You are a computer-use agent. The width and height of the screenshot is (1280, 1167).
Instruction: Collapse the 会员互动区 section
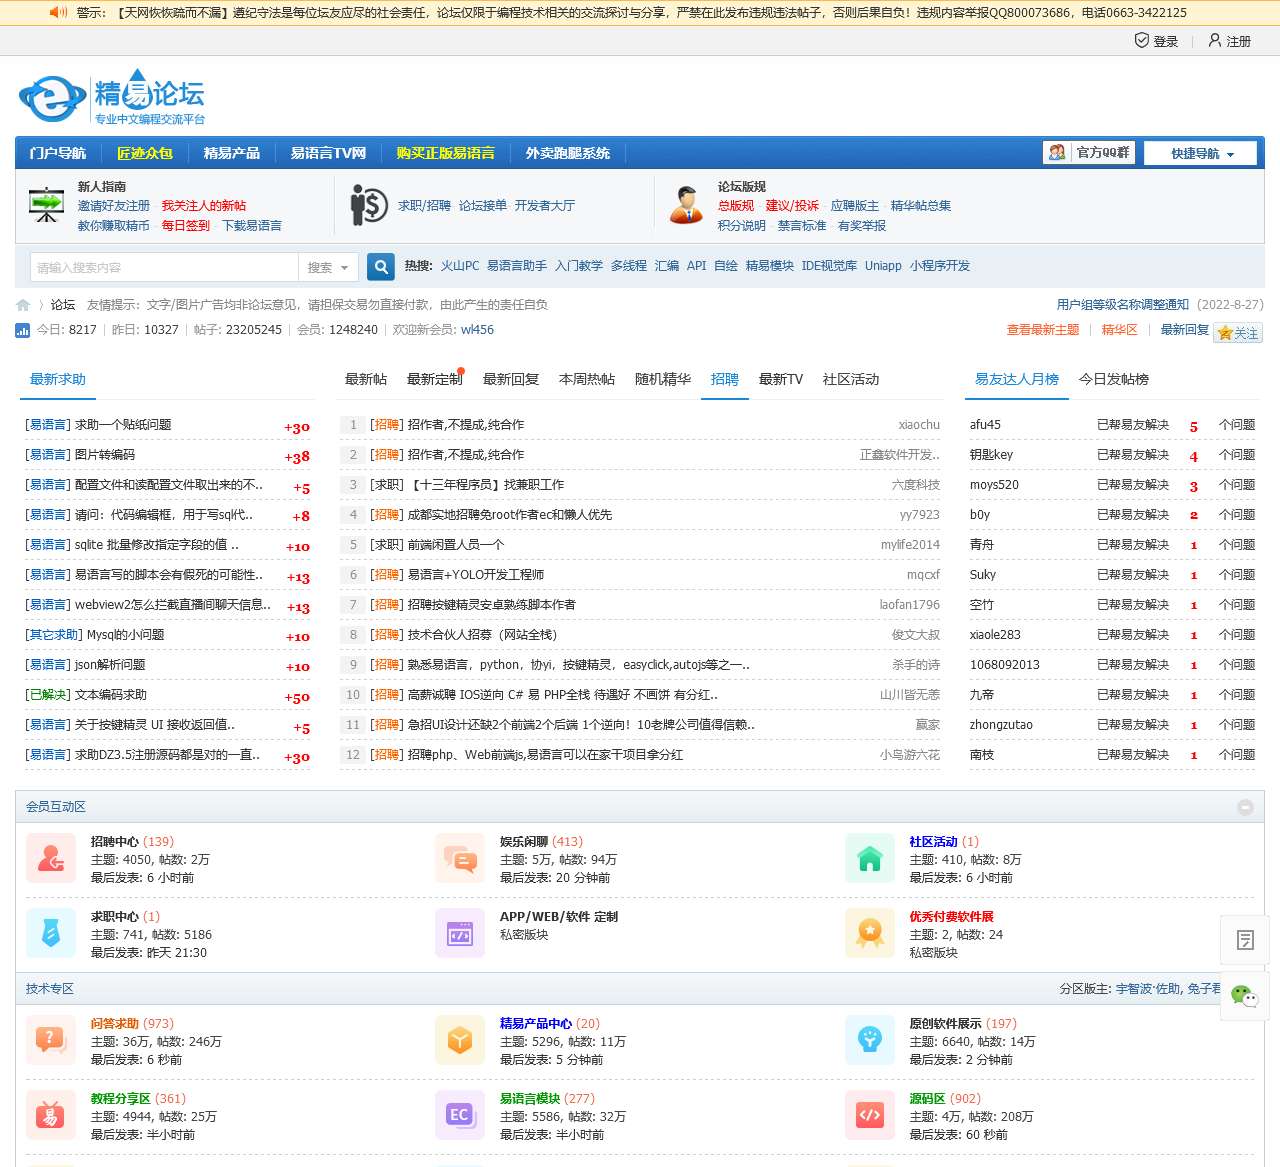(x=1245, y=807)
